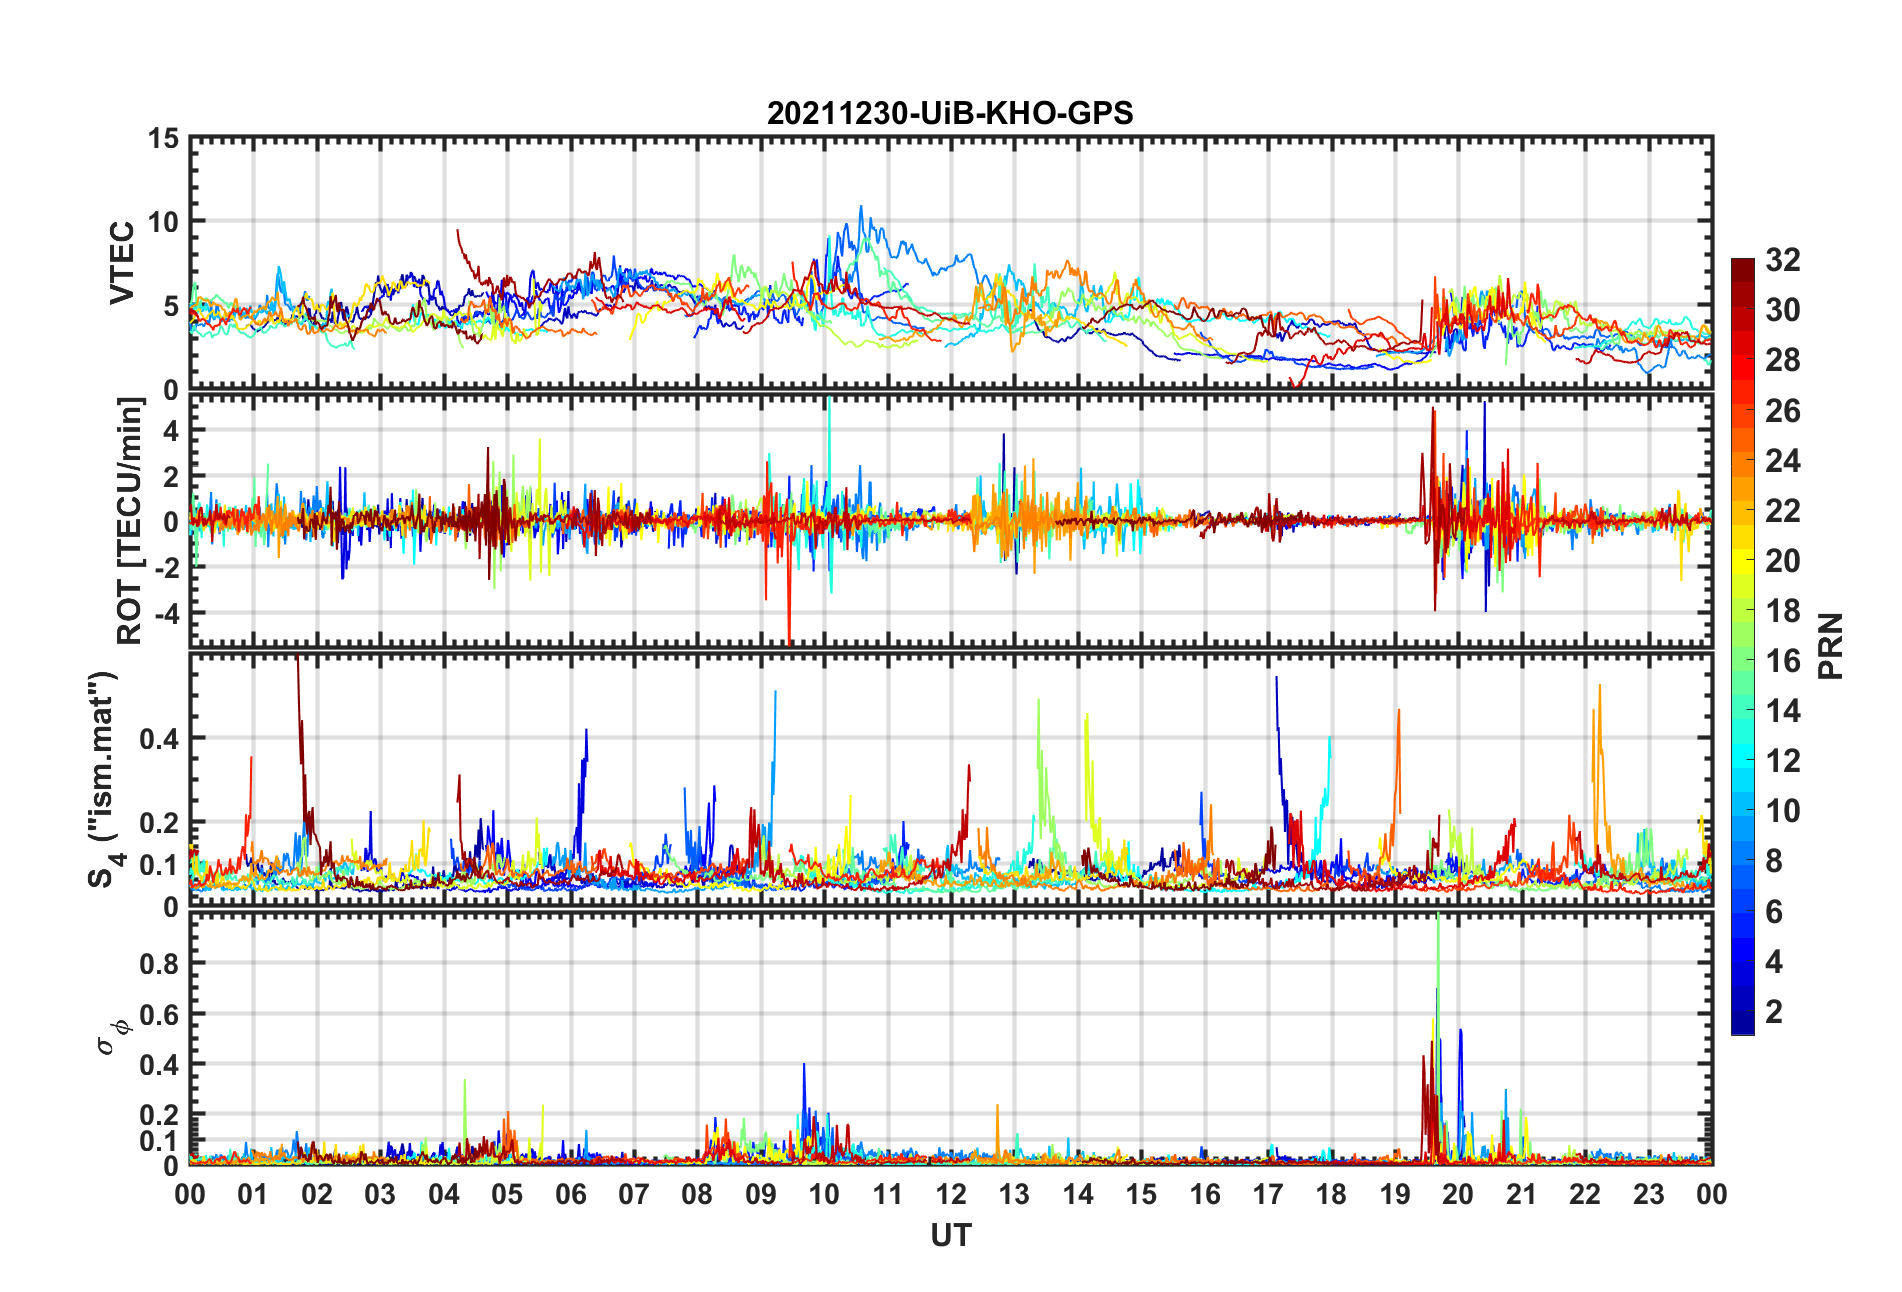The image size is (1902, 1292).
Task: Click the VTEC peak near 10:30 UT
Action: point(861,208)
